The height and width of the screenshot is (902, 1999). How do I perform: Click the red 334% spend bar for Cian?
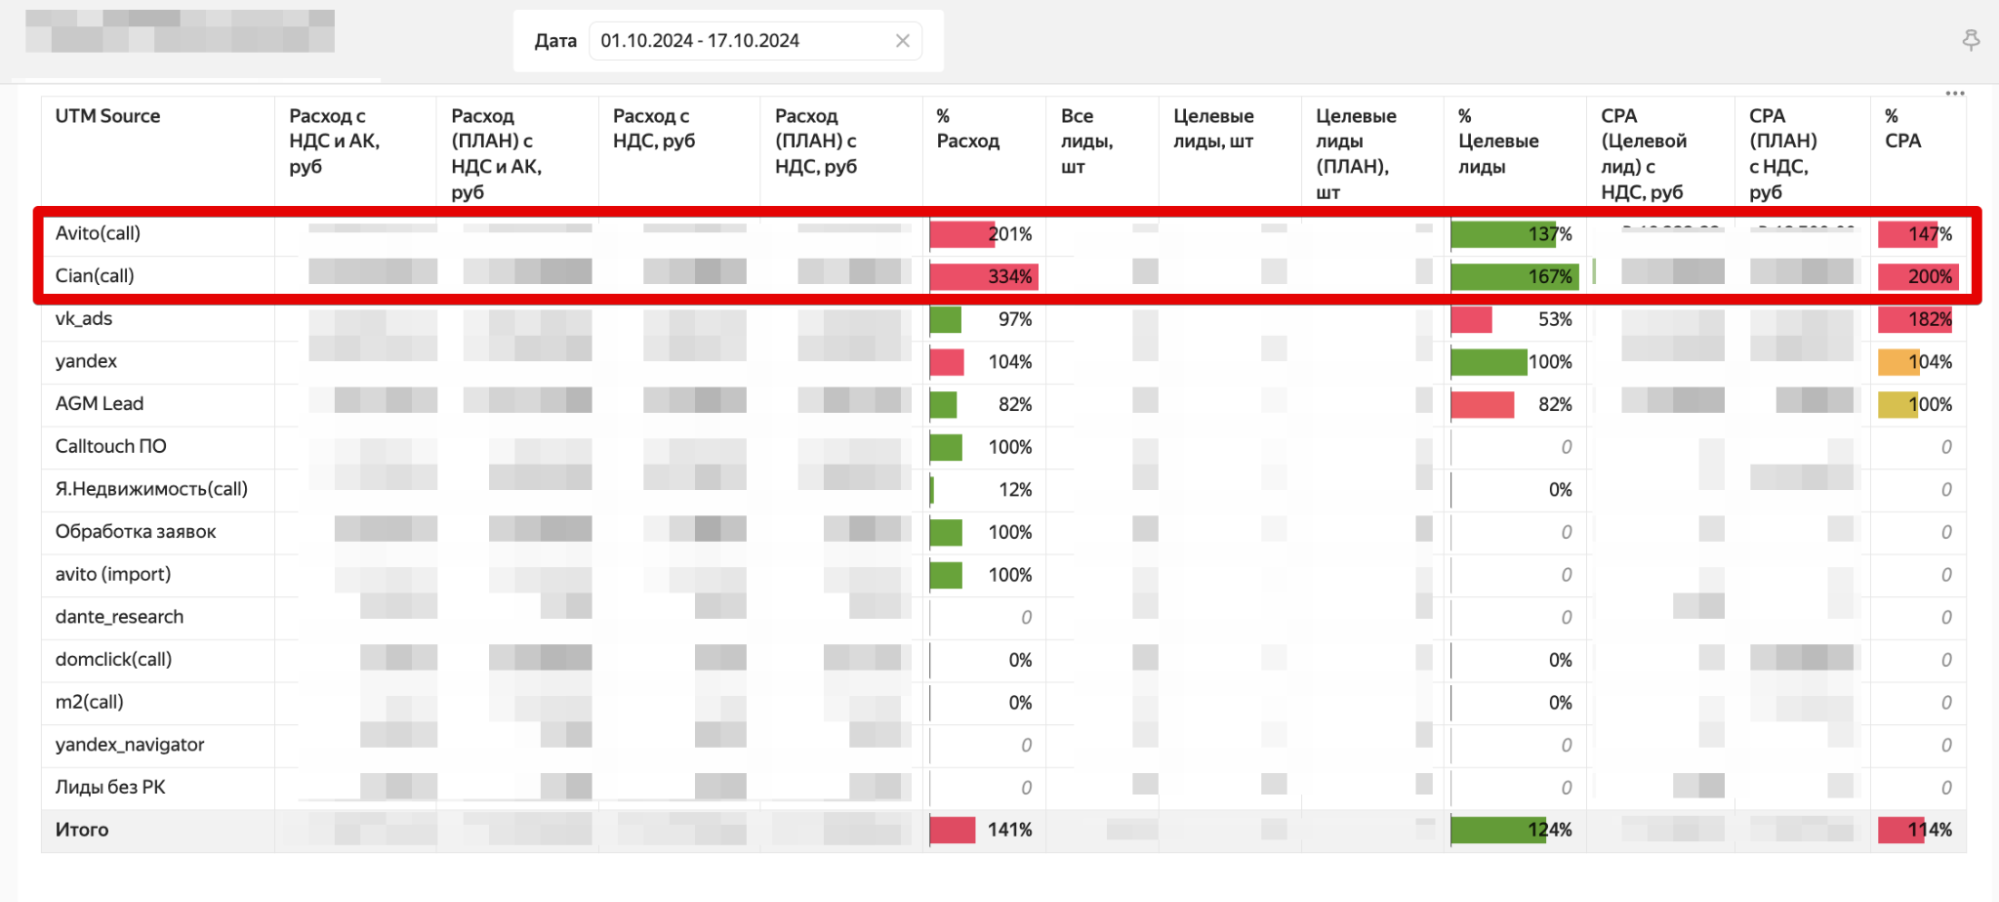coord(983,277)
